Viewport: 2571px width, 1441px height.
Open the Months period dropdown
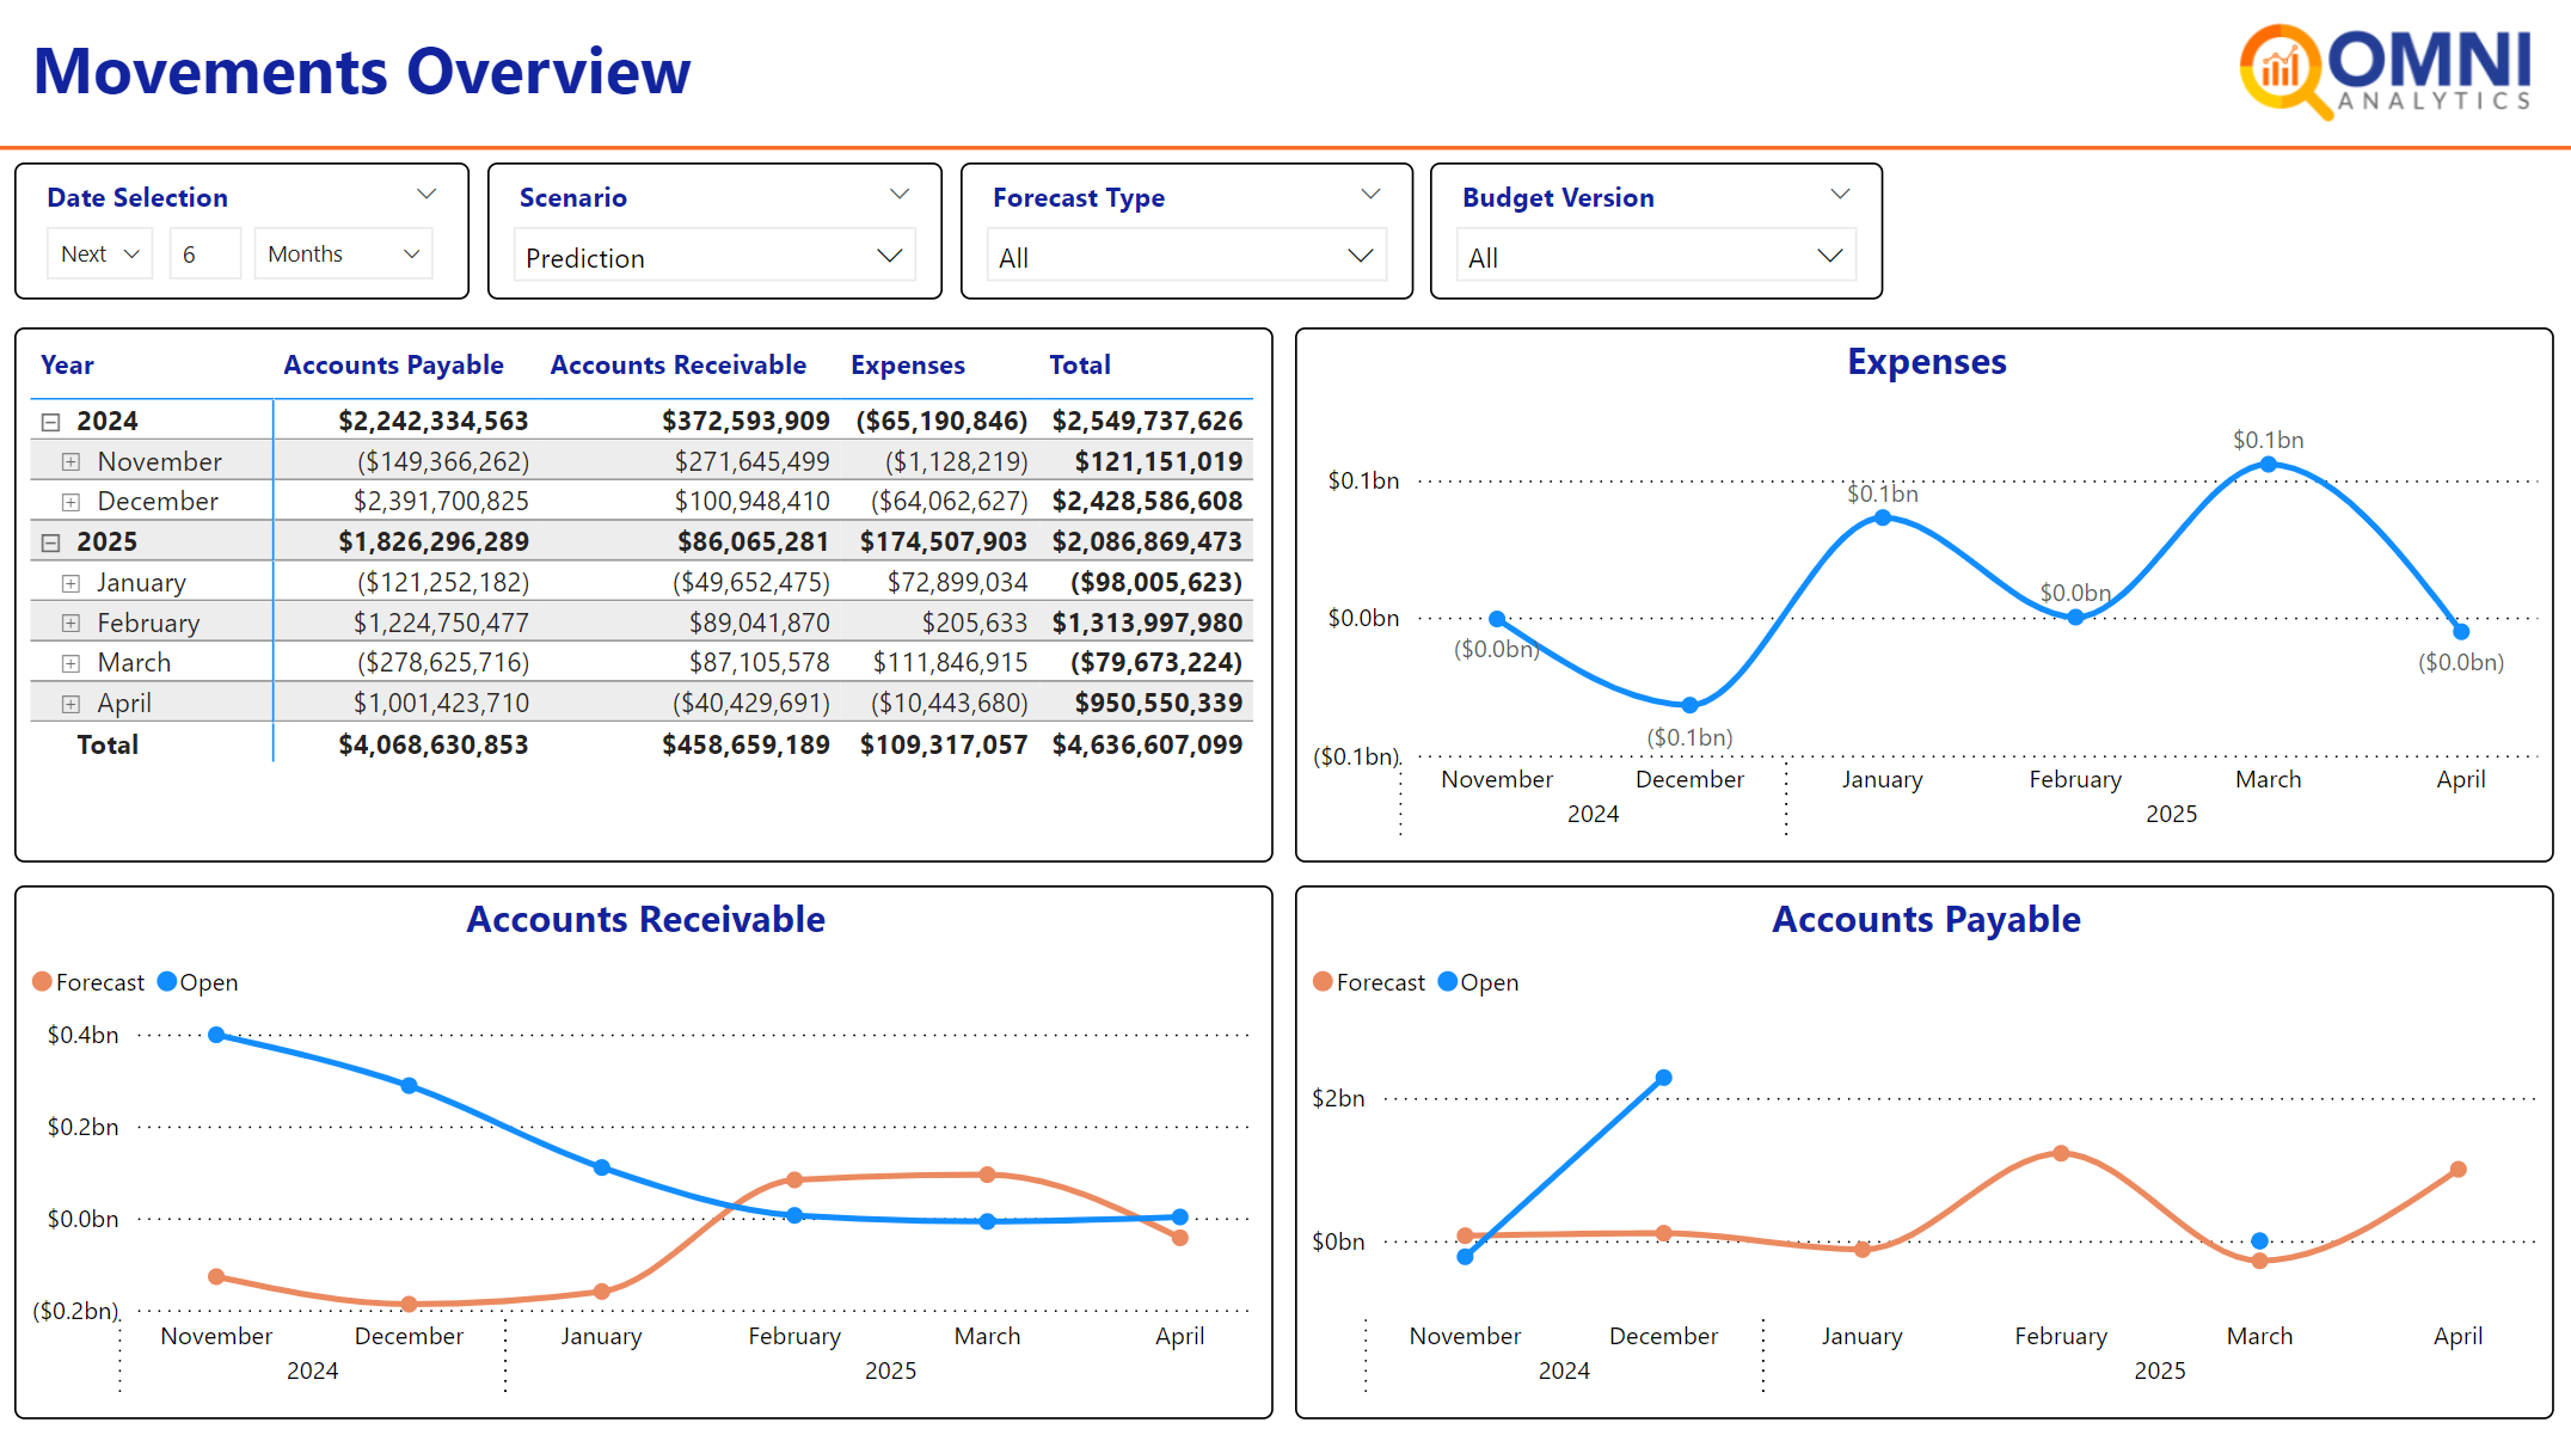click(342, 254)
